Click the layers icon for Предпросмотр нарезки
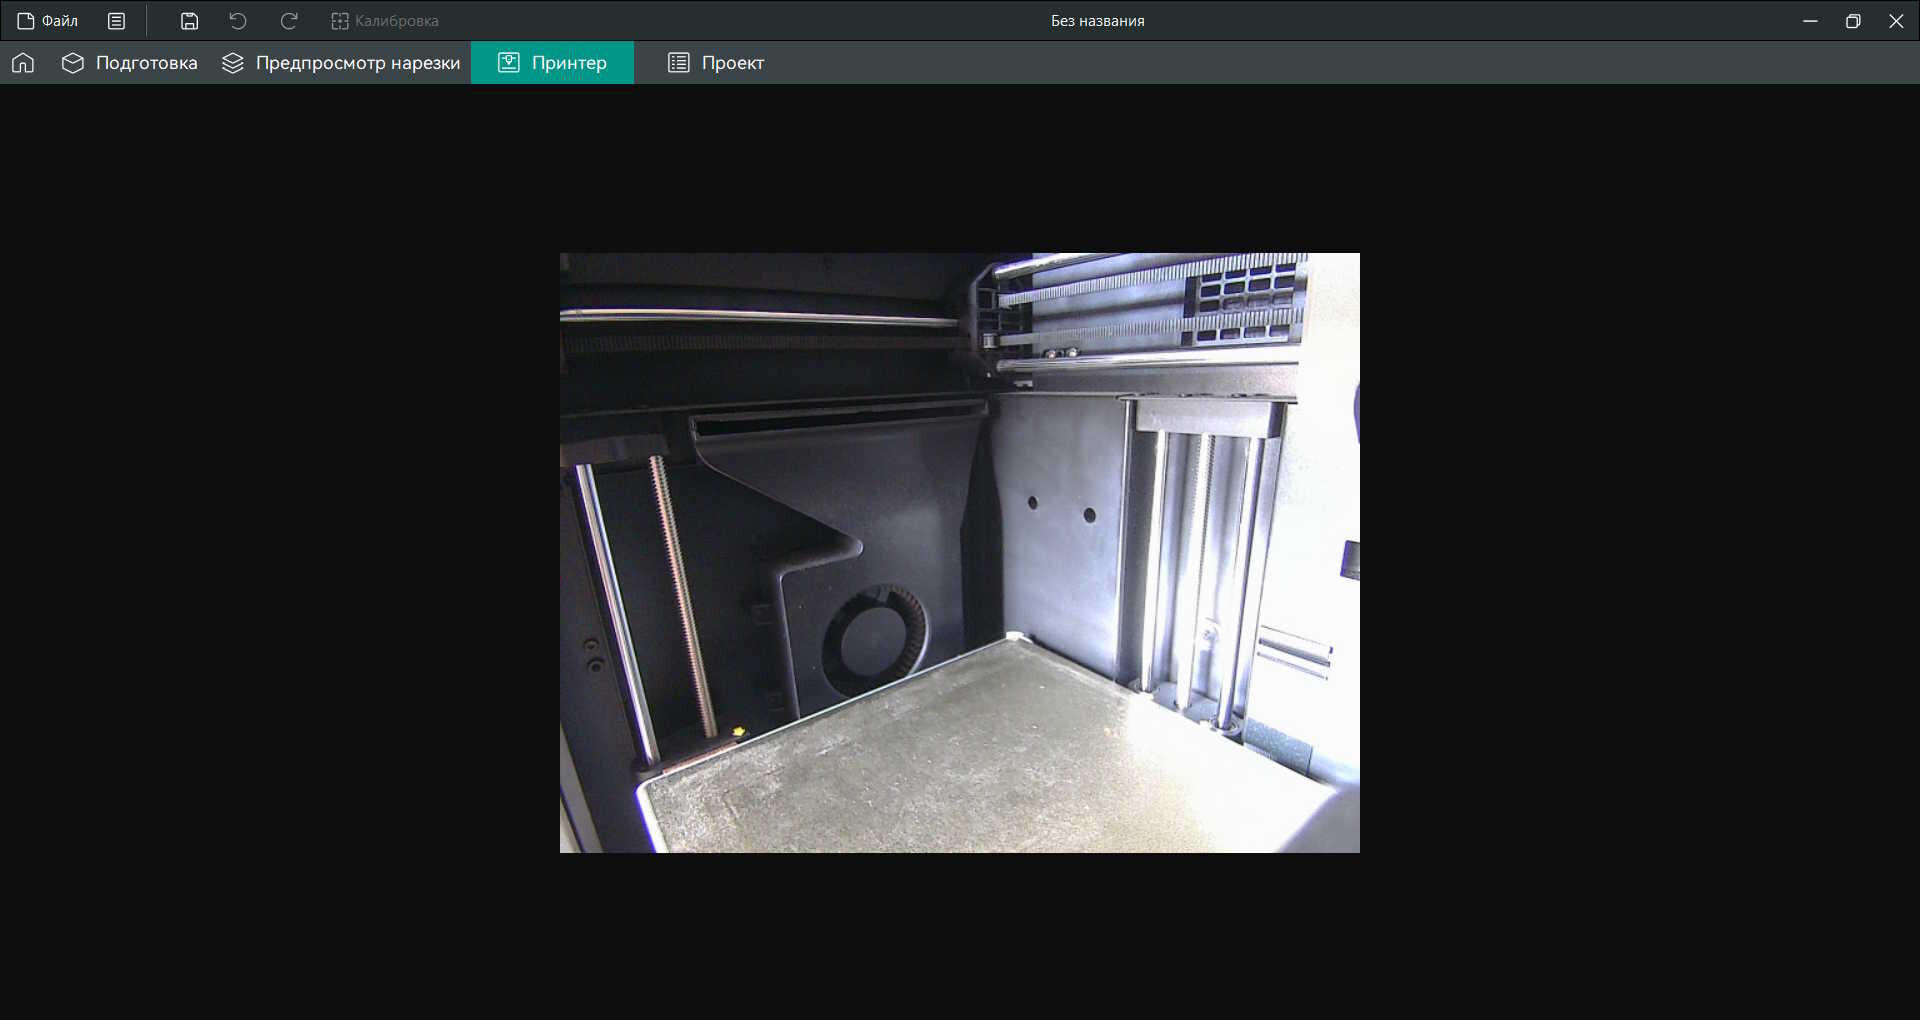The width and height of the screenshot is (1920, 1020). tap(233, 63)
